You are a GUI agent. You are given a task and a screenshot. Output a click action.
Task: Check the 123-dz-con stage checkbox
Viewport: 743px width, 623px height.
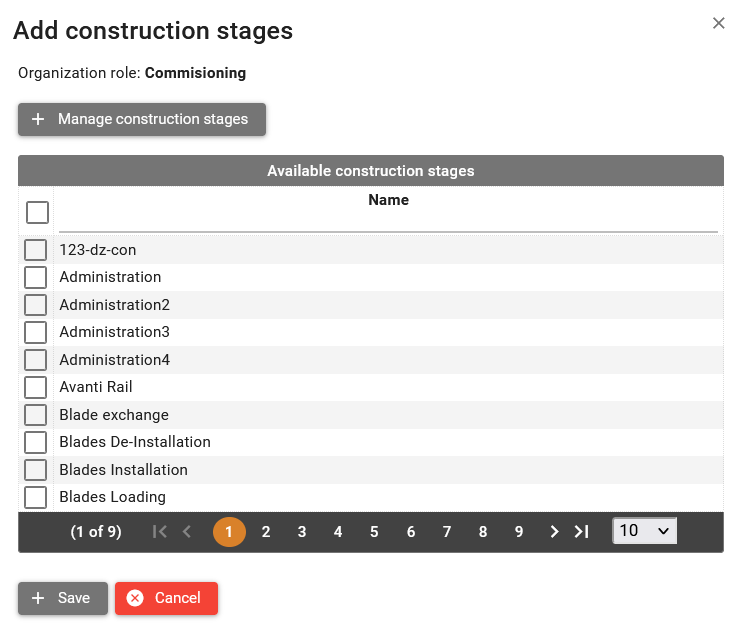tap(36, 250)
